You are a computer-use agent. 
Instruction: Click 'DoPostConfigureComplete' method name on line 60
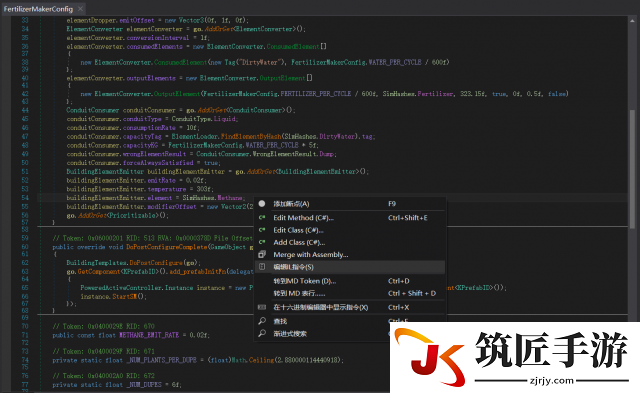[x=167, y=247]
